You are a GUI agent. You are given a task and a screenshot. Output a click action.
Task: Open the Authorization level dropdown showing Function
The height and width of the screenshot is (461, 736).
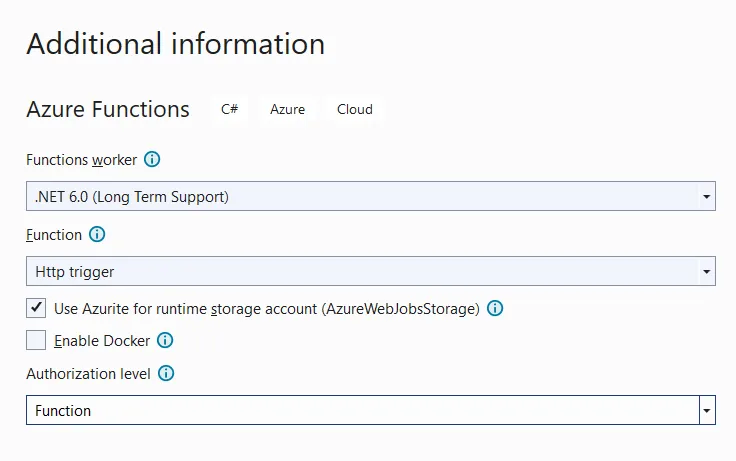point(370,410)
